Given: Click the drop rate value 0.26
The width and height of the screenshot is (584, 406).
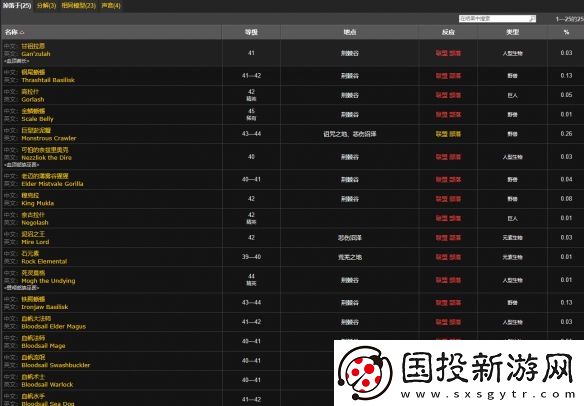Looking at the screenshot, I should [566, 134].
